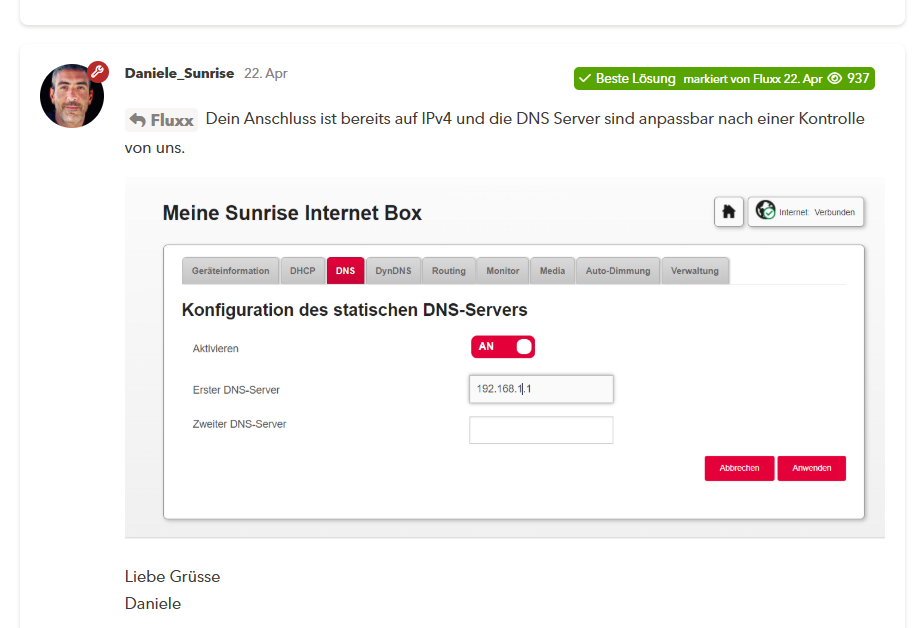Image resolution: width=921 pixels, height=628 pixels.
Task: Click the Internet connected globe icon
Action: point(765,212)
